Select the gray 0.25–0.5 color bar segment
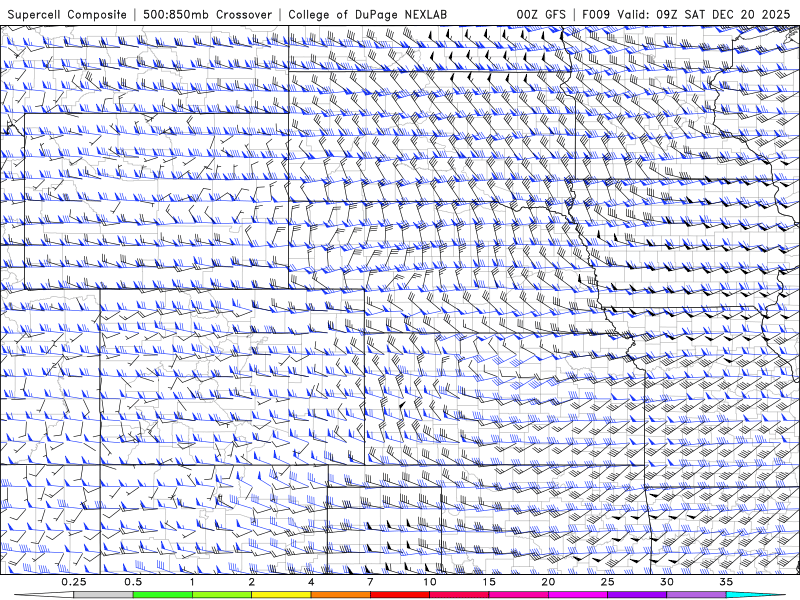The height and width of the screenshot is (600, 800). [x=103, y=595]
